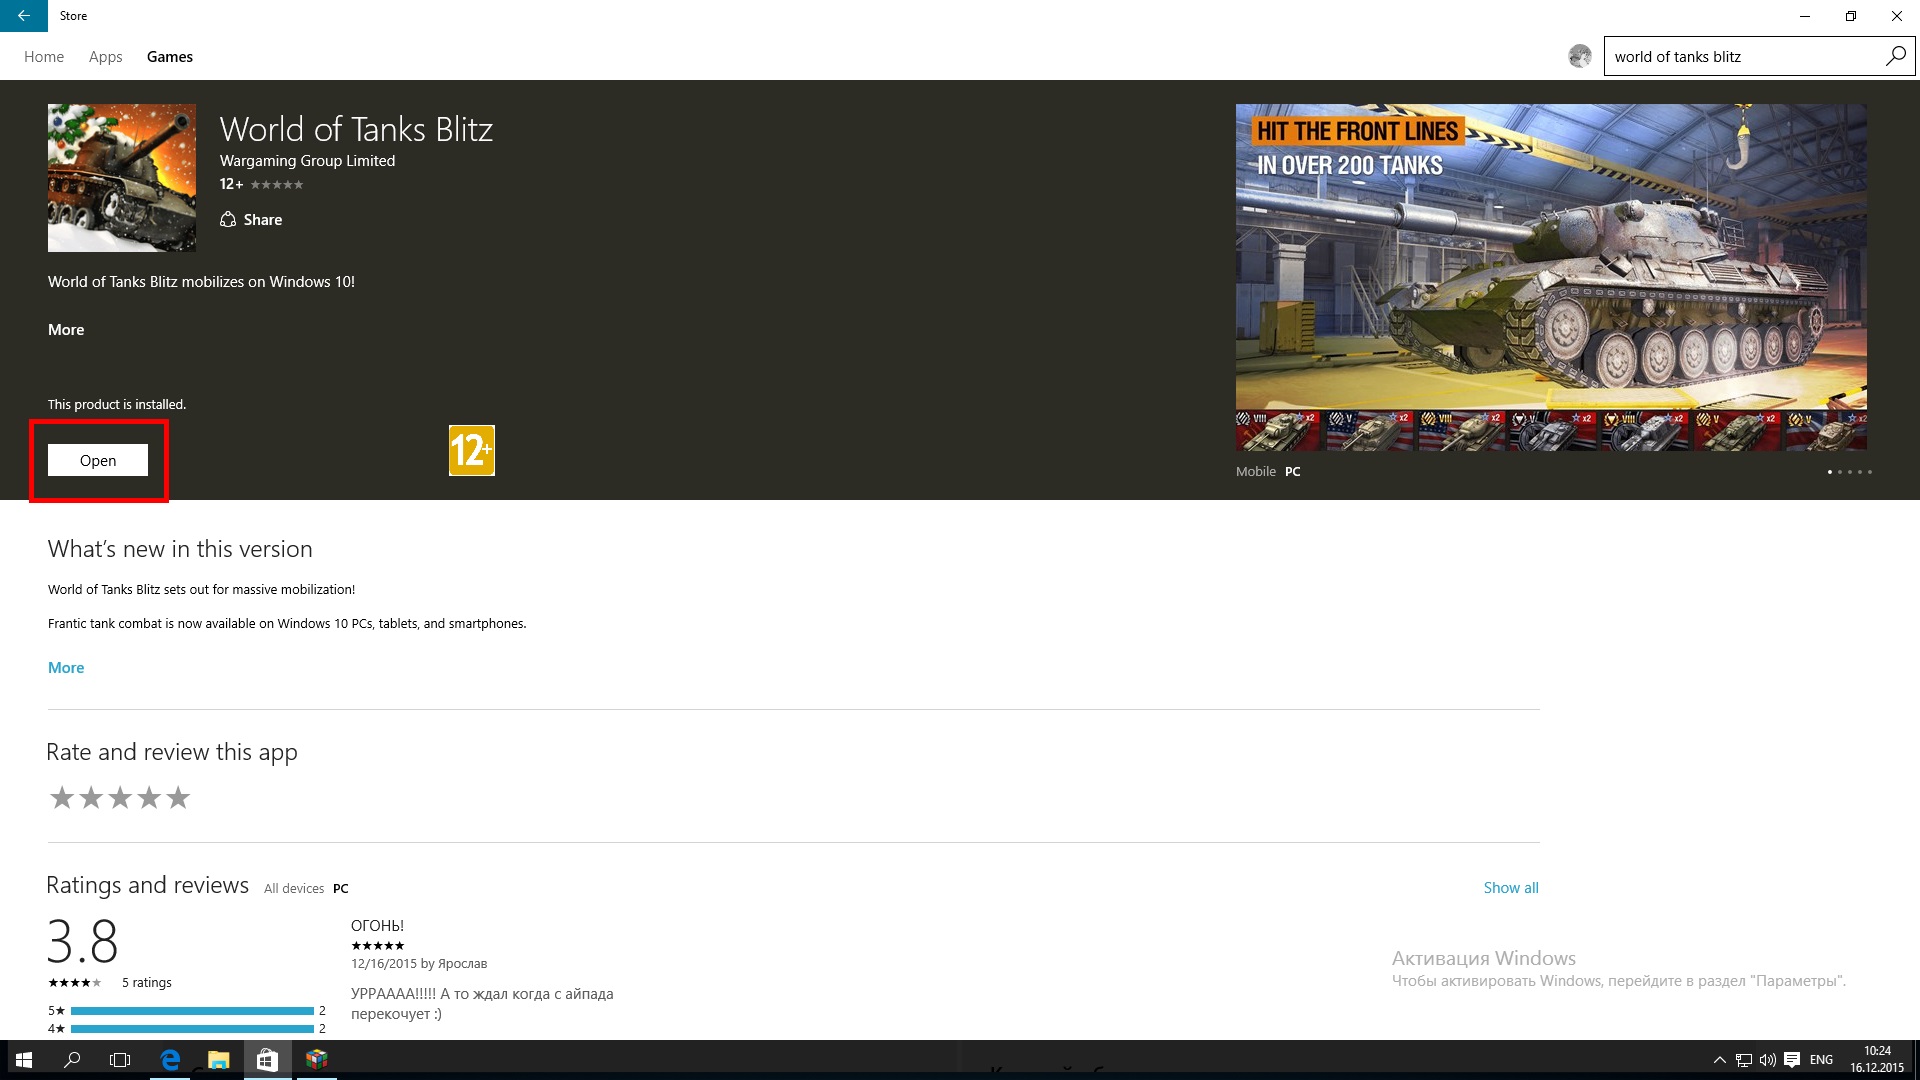Open the Windows Start menu

24,1060
